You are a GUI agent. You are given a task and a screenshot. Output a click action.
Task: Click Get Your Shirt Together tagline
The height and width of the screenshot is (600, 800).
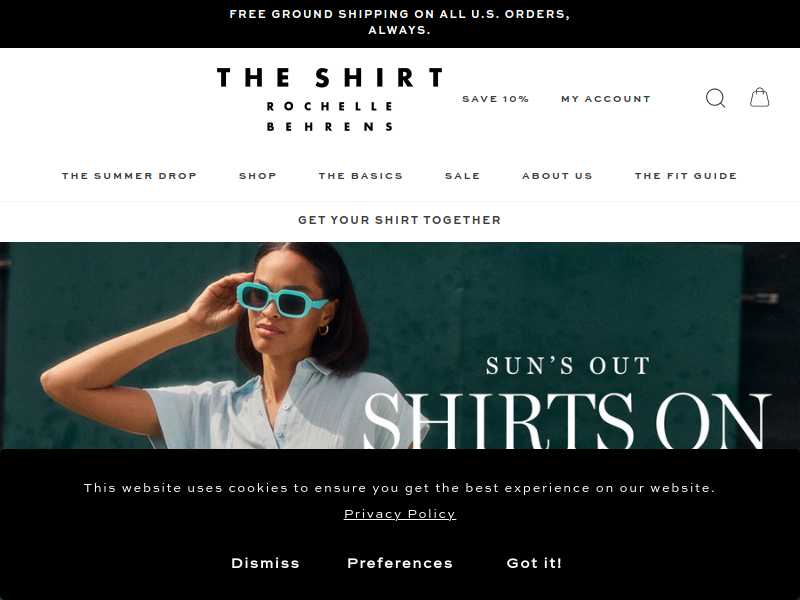[x=399, y=220]
